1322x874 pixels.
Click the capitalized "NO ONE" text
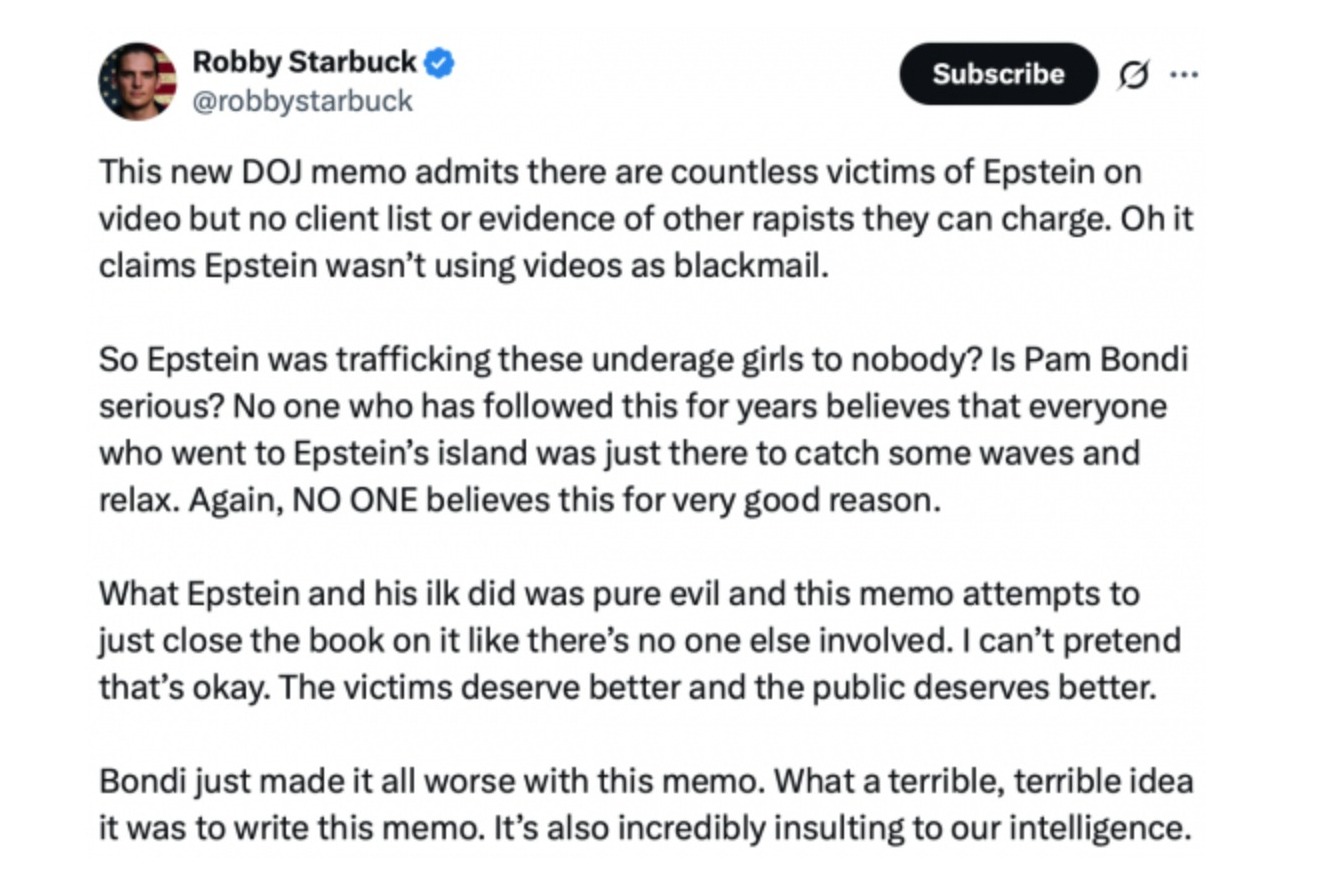click(355, 500)
